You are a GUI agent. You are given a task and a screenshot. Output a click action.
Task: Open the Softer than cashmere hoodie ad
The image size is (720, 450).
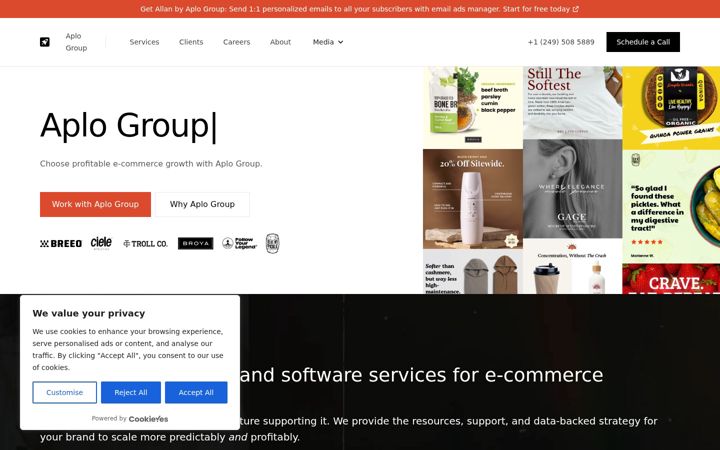point(472,272)
